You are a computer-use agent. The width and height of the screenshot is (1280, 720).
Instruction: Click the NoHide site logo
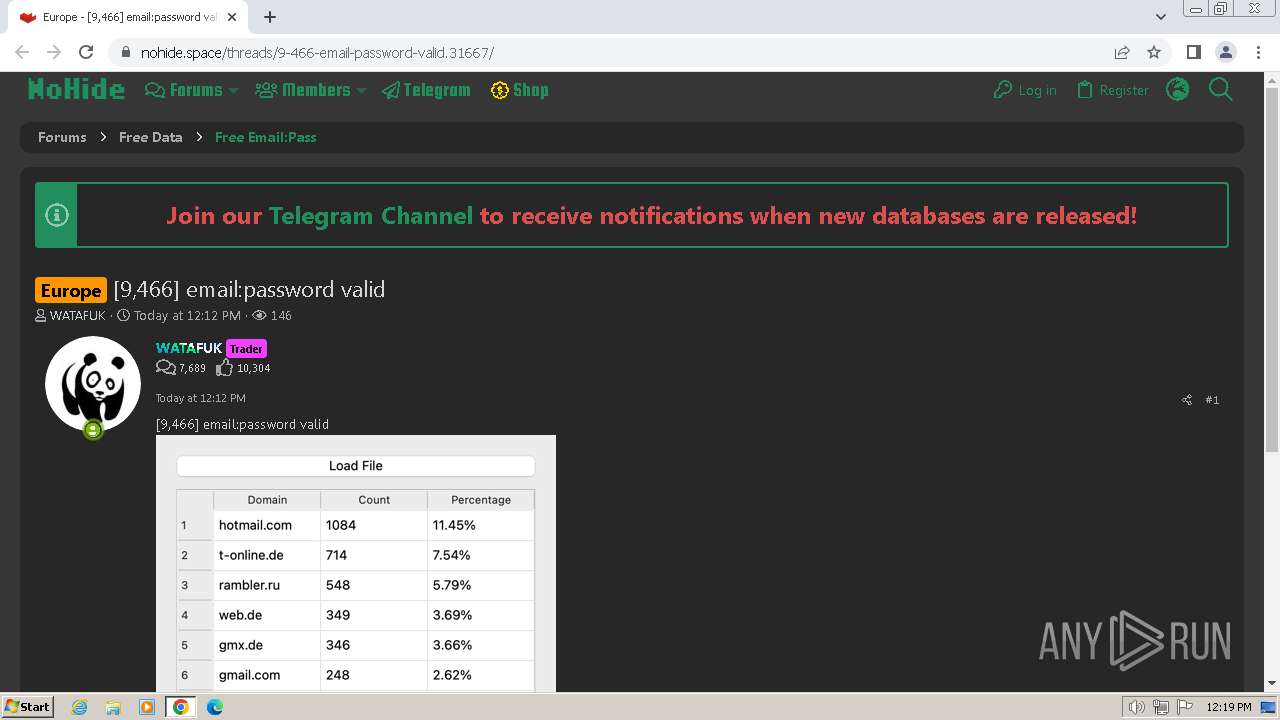coord(76,90)
